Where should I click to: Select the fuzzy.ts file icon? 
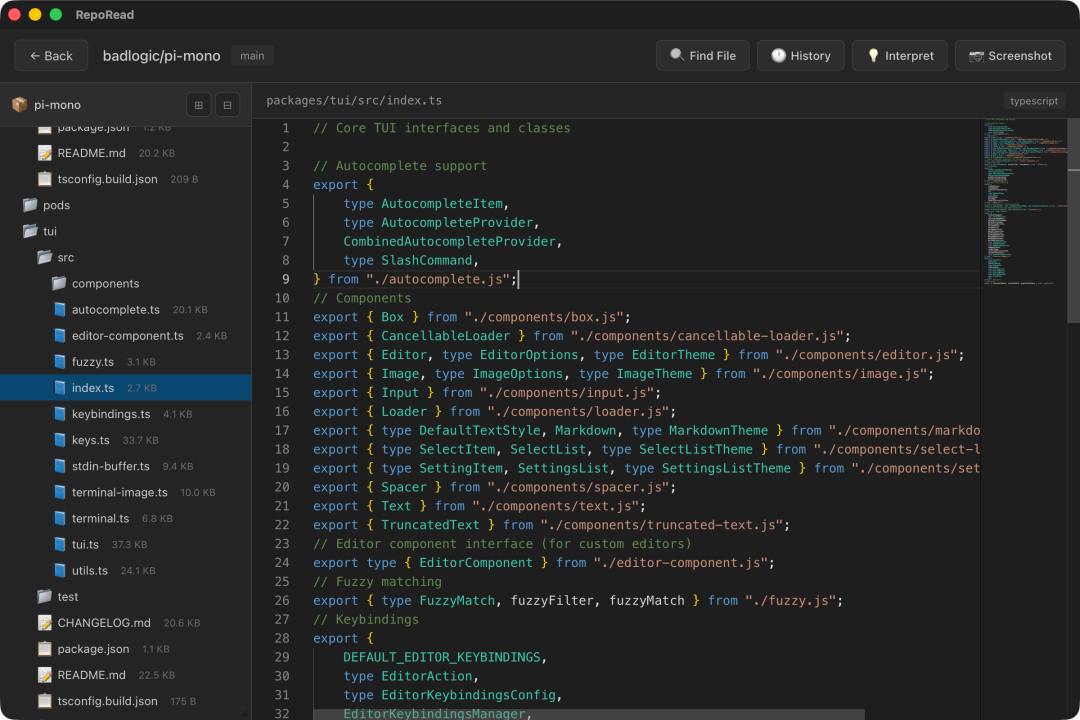pos(60,362)
